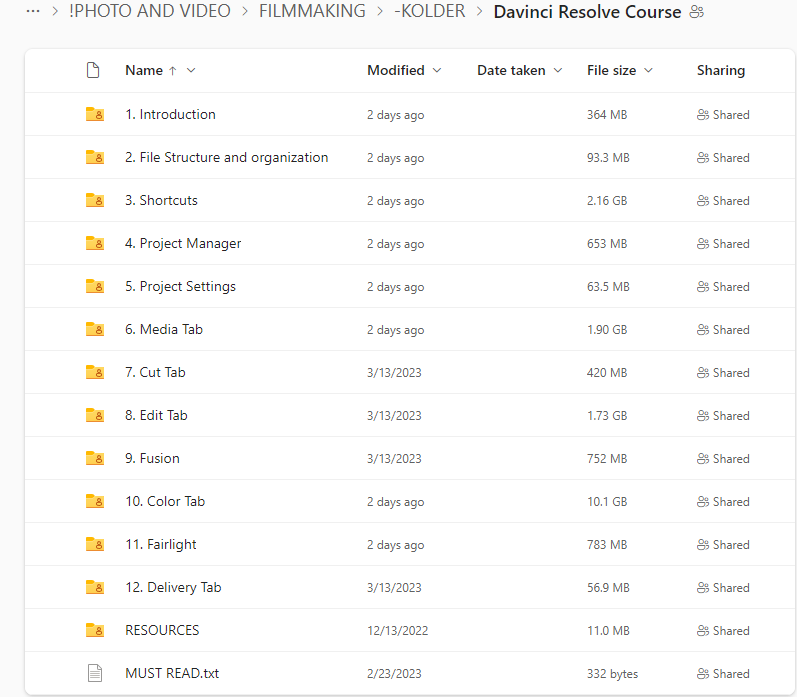Screen dimensions: 797x697
Task: Click Shared status for 10. Color Tab
Action: coord(723,502)
